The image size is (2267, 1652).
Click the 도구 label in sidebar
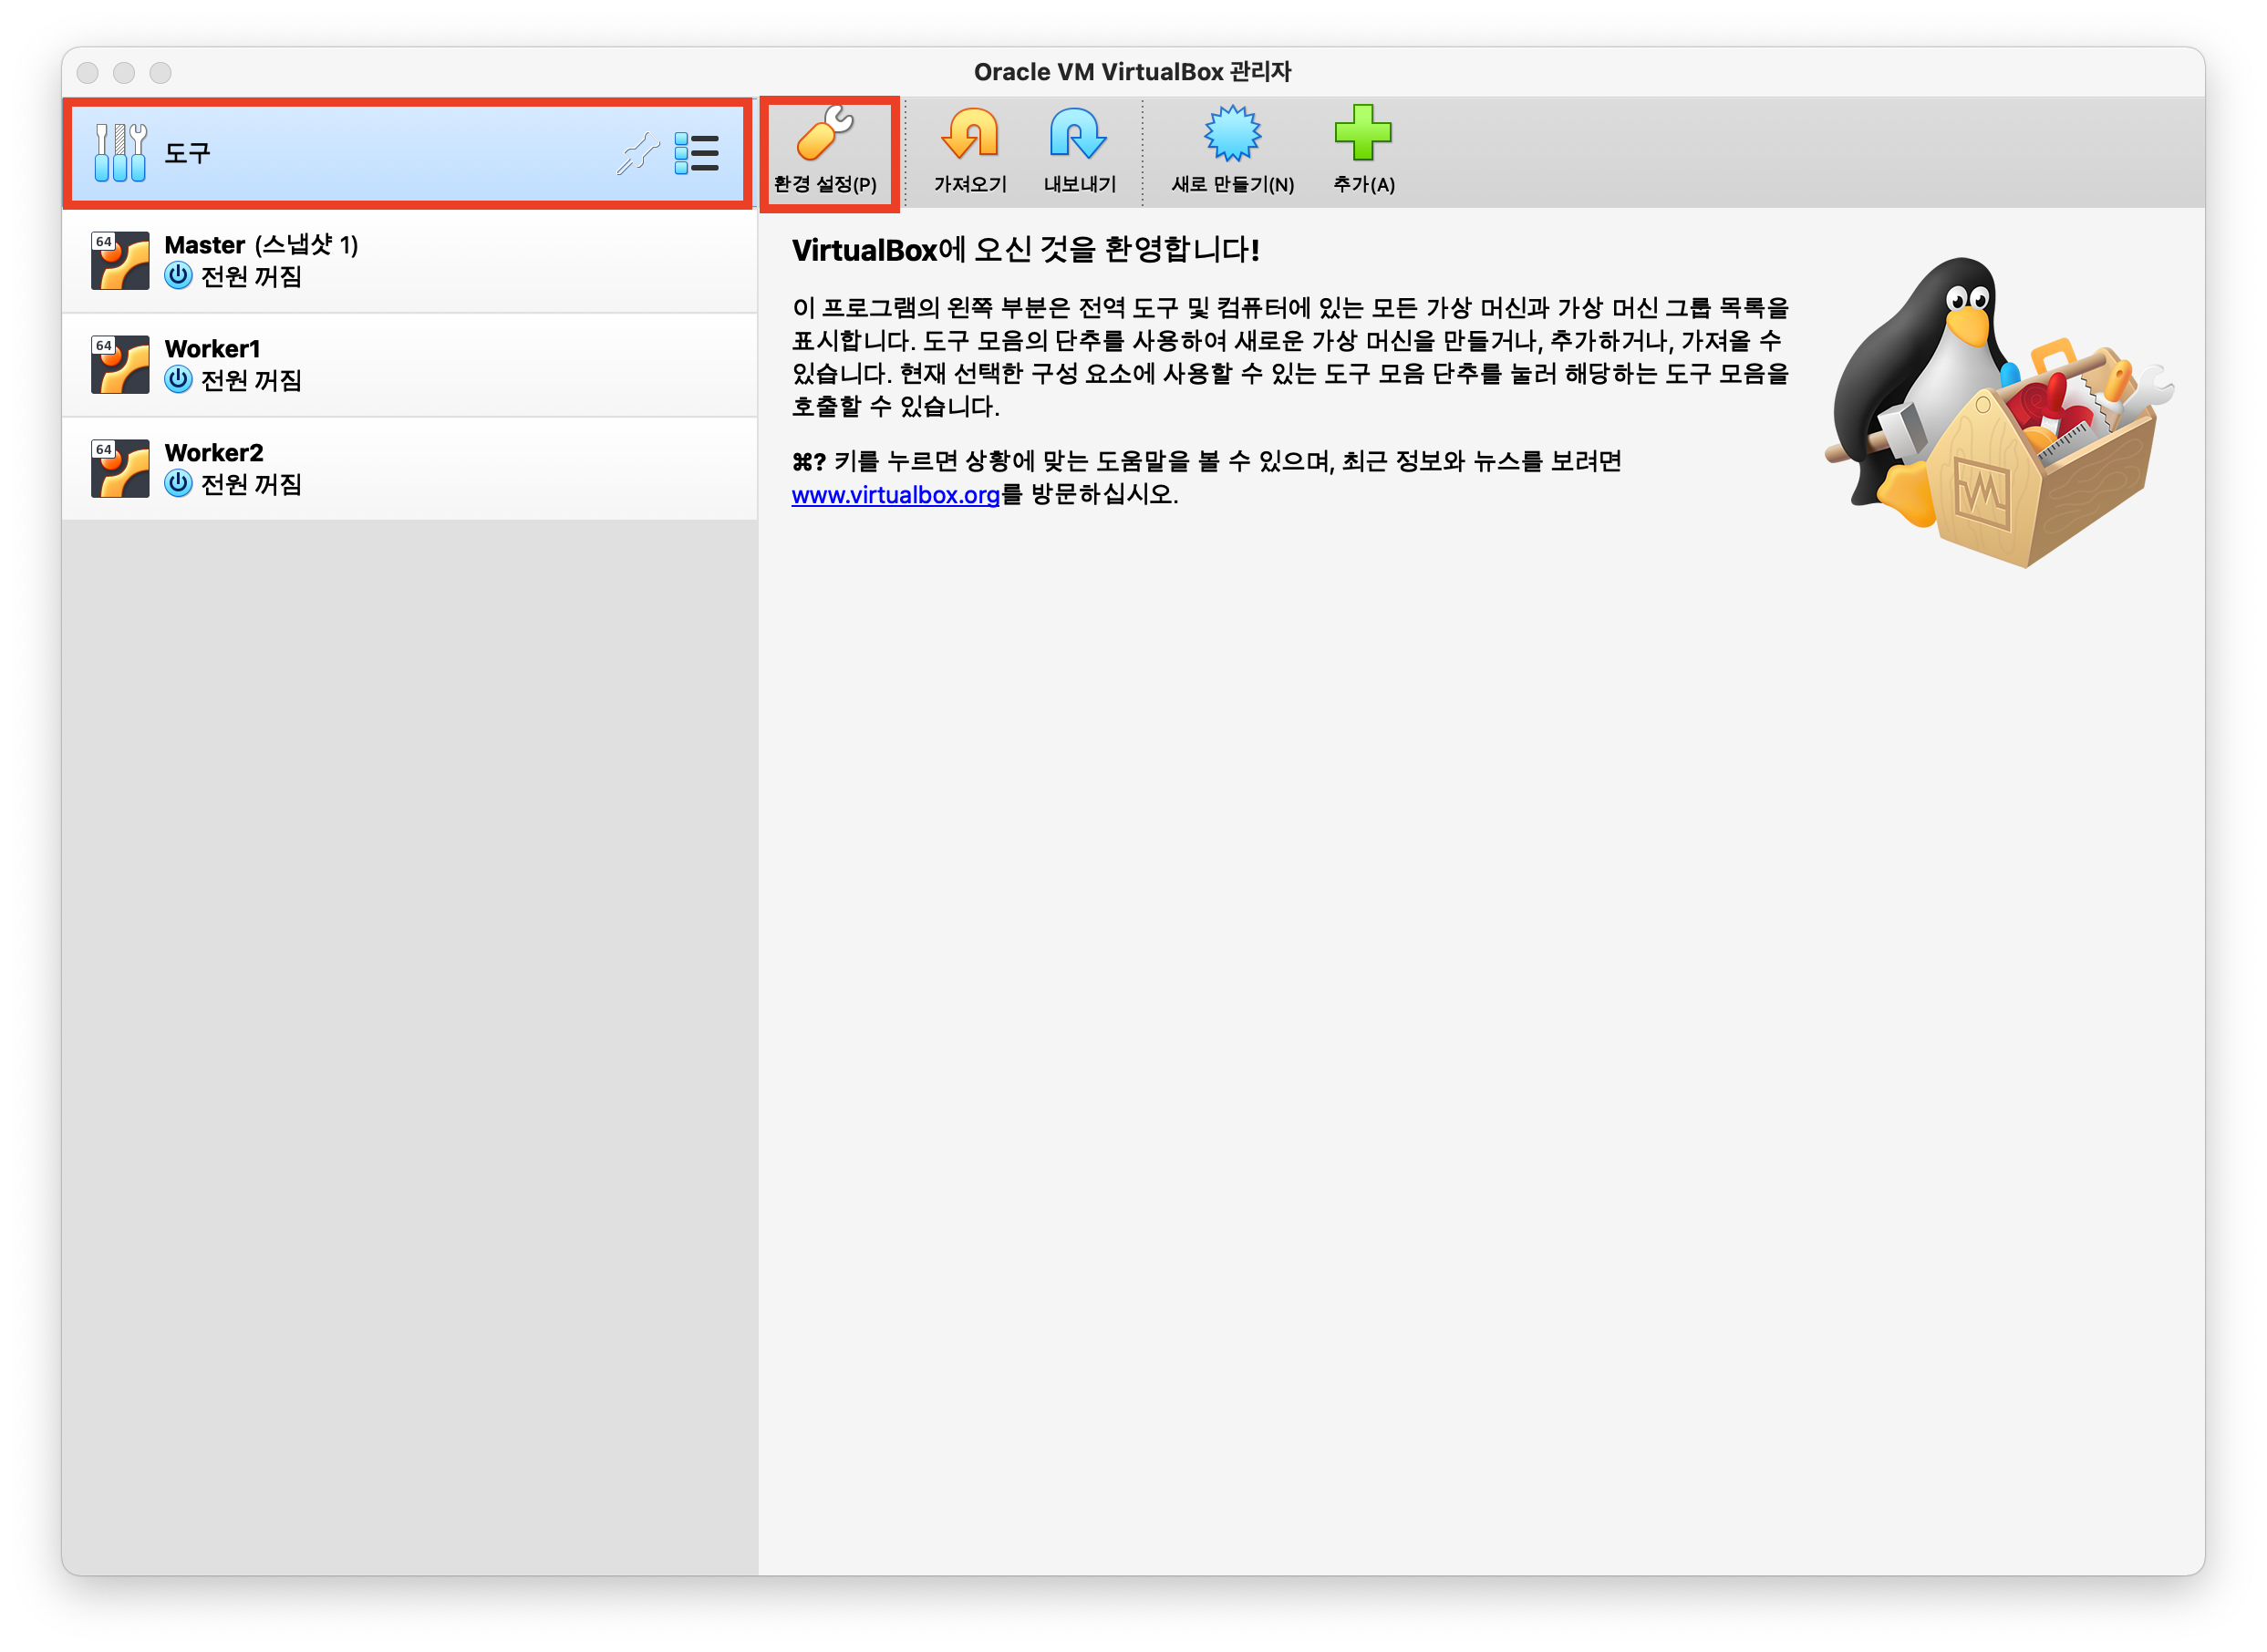pos(187,154)
